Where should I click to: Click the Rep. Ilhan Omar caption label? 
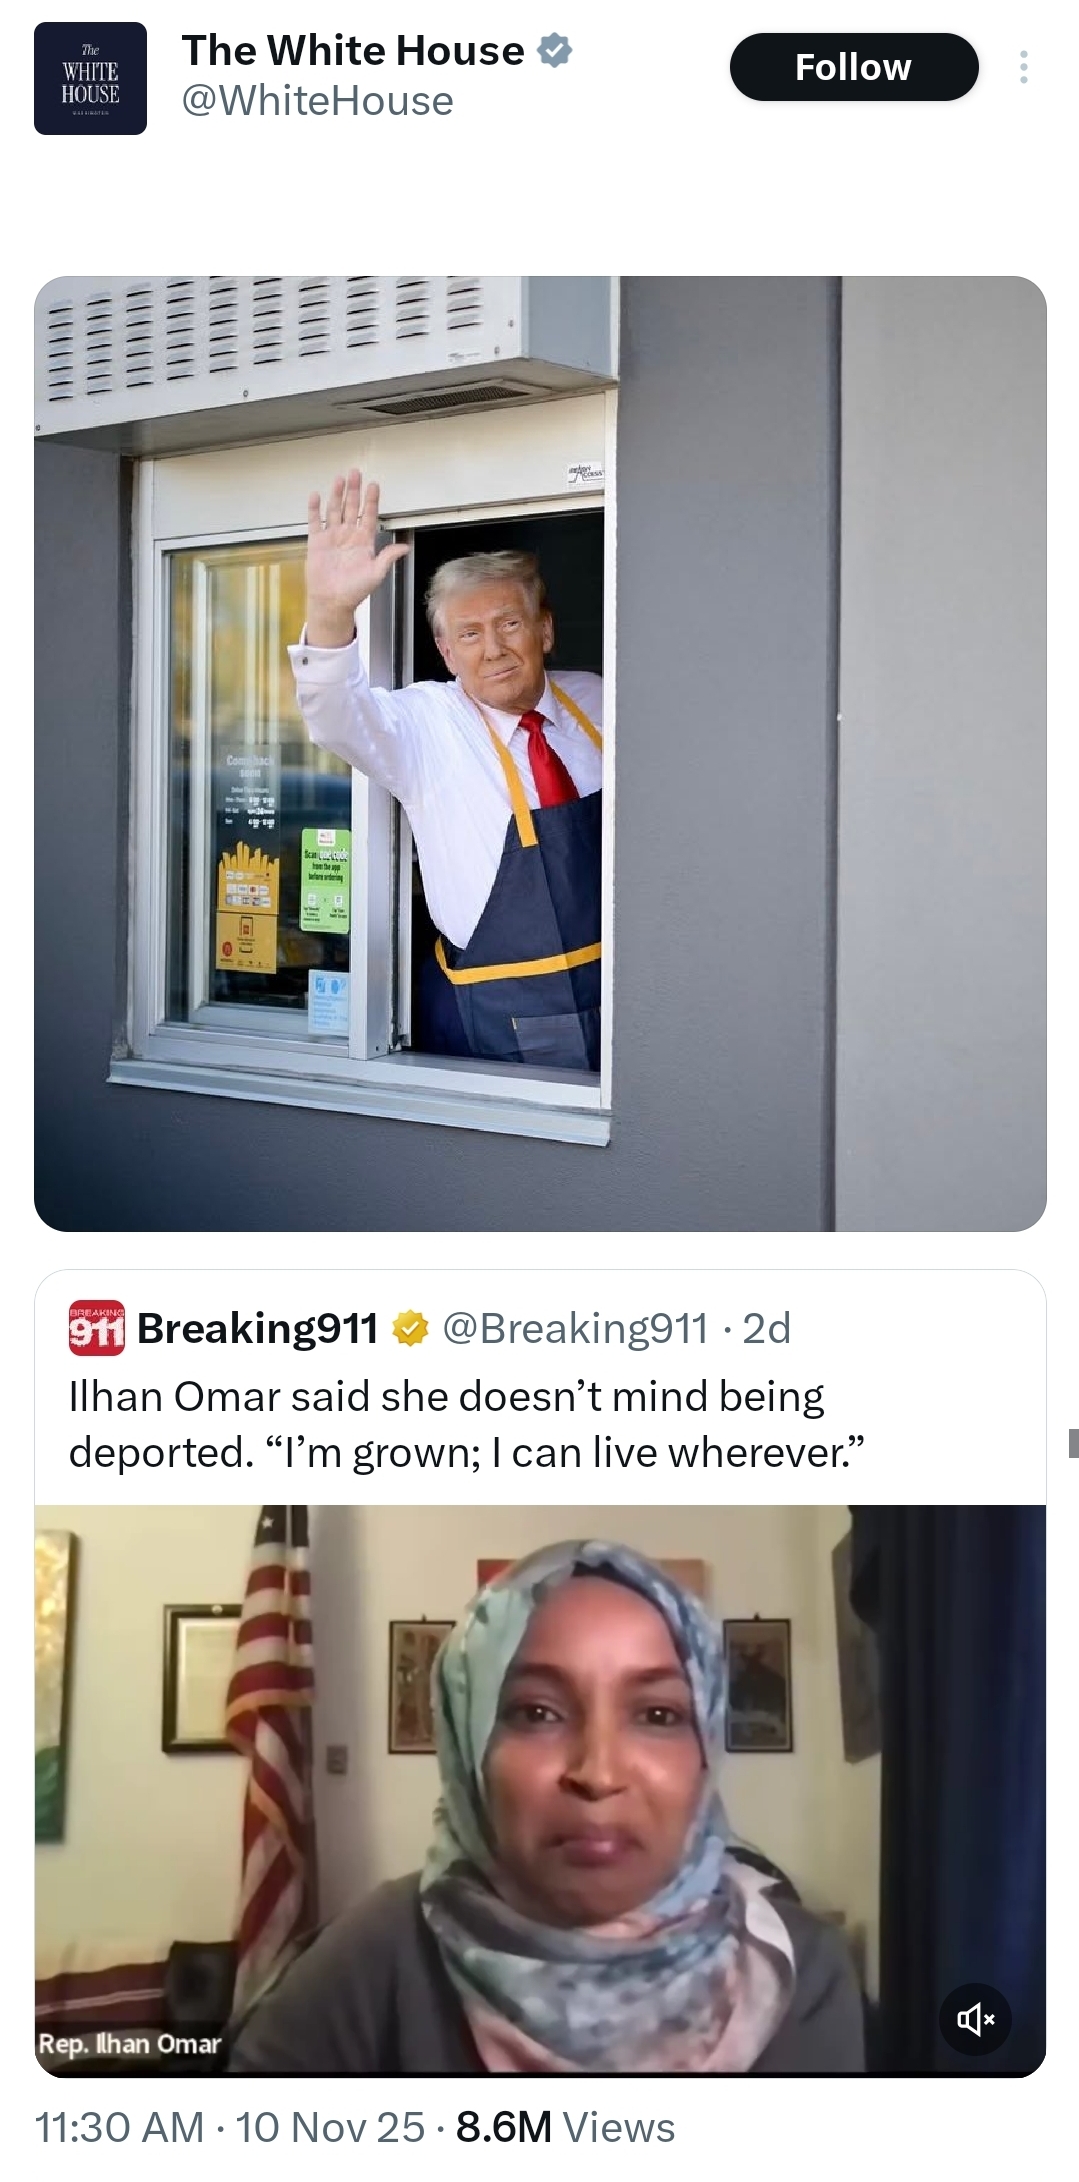(129, 2044)
